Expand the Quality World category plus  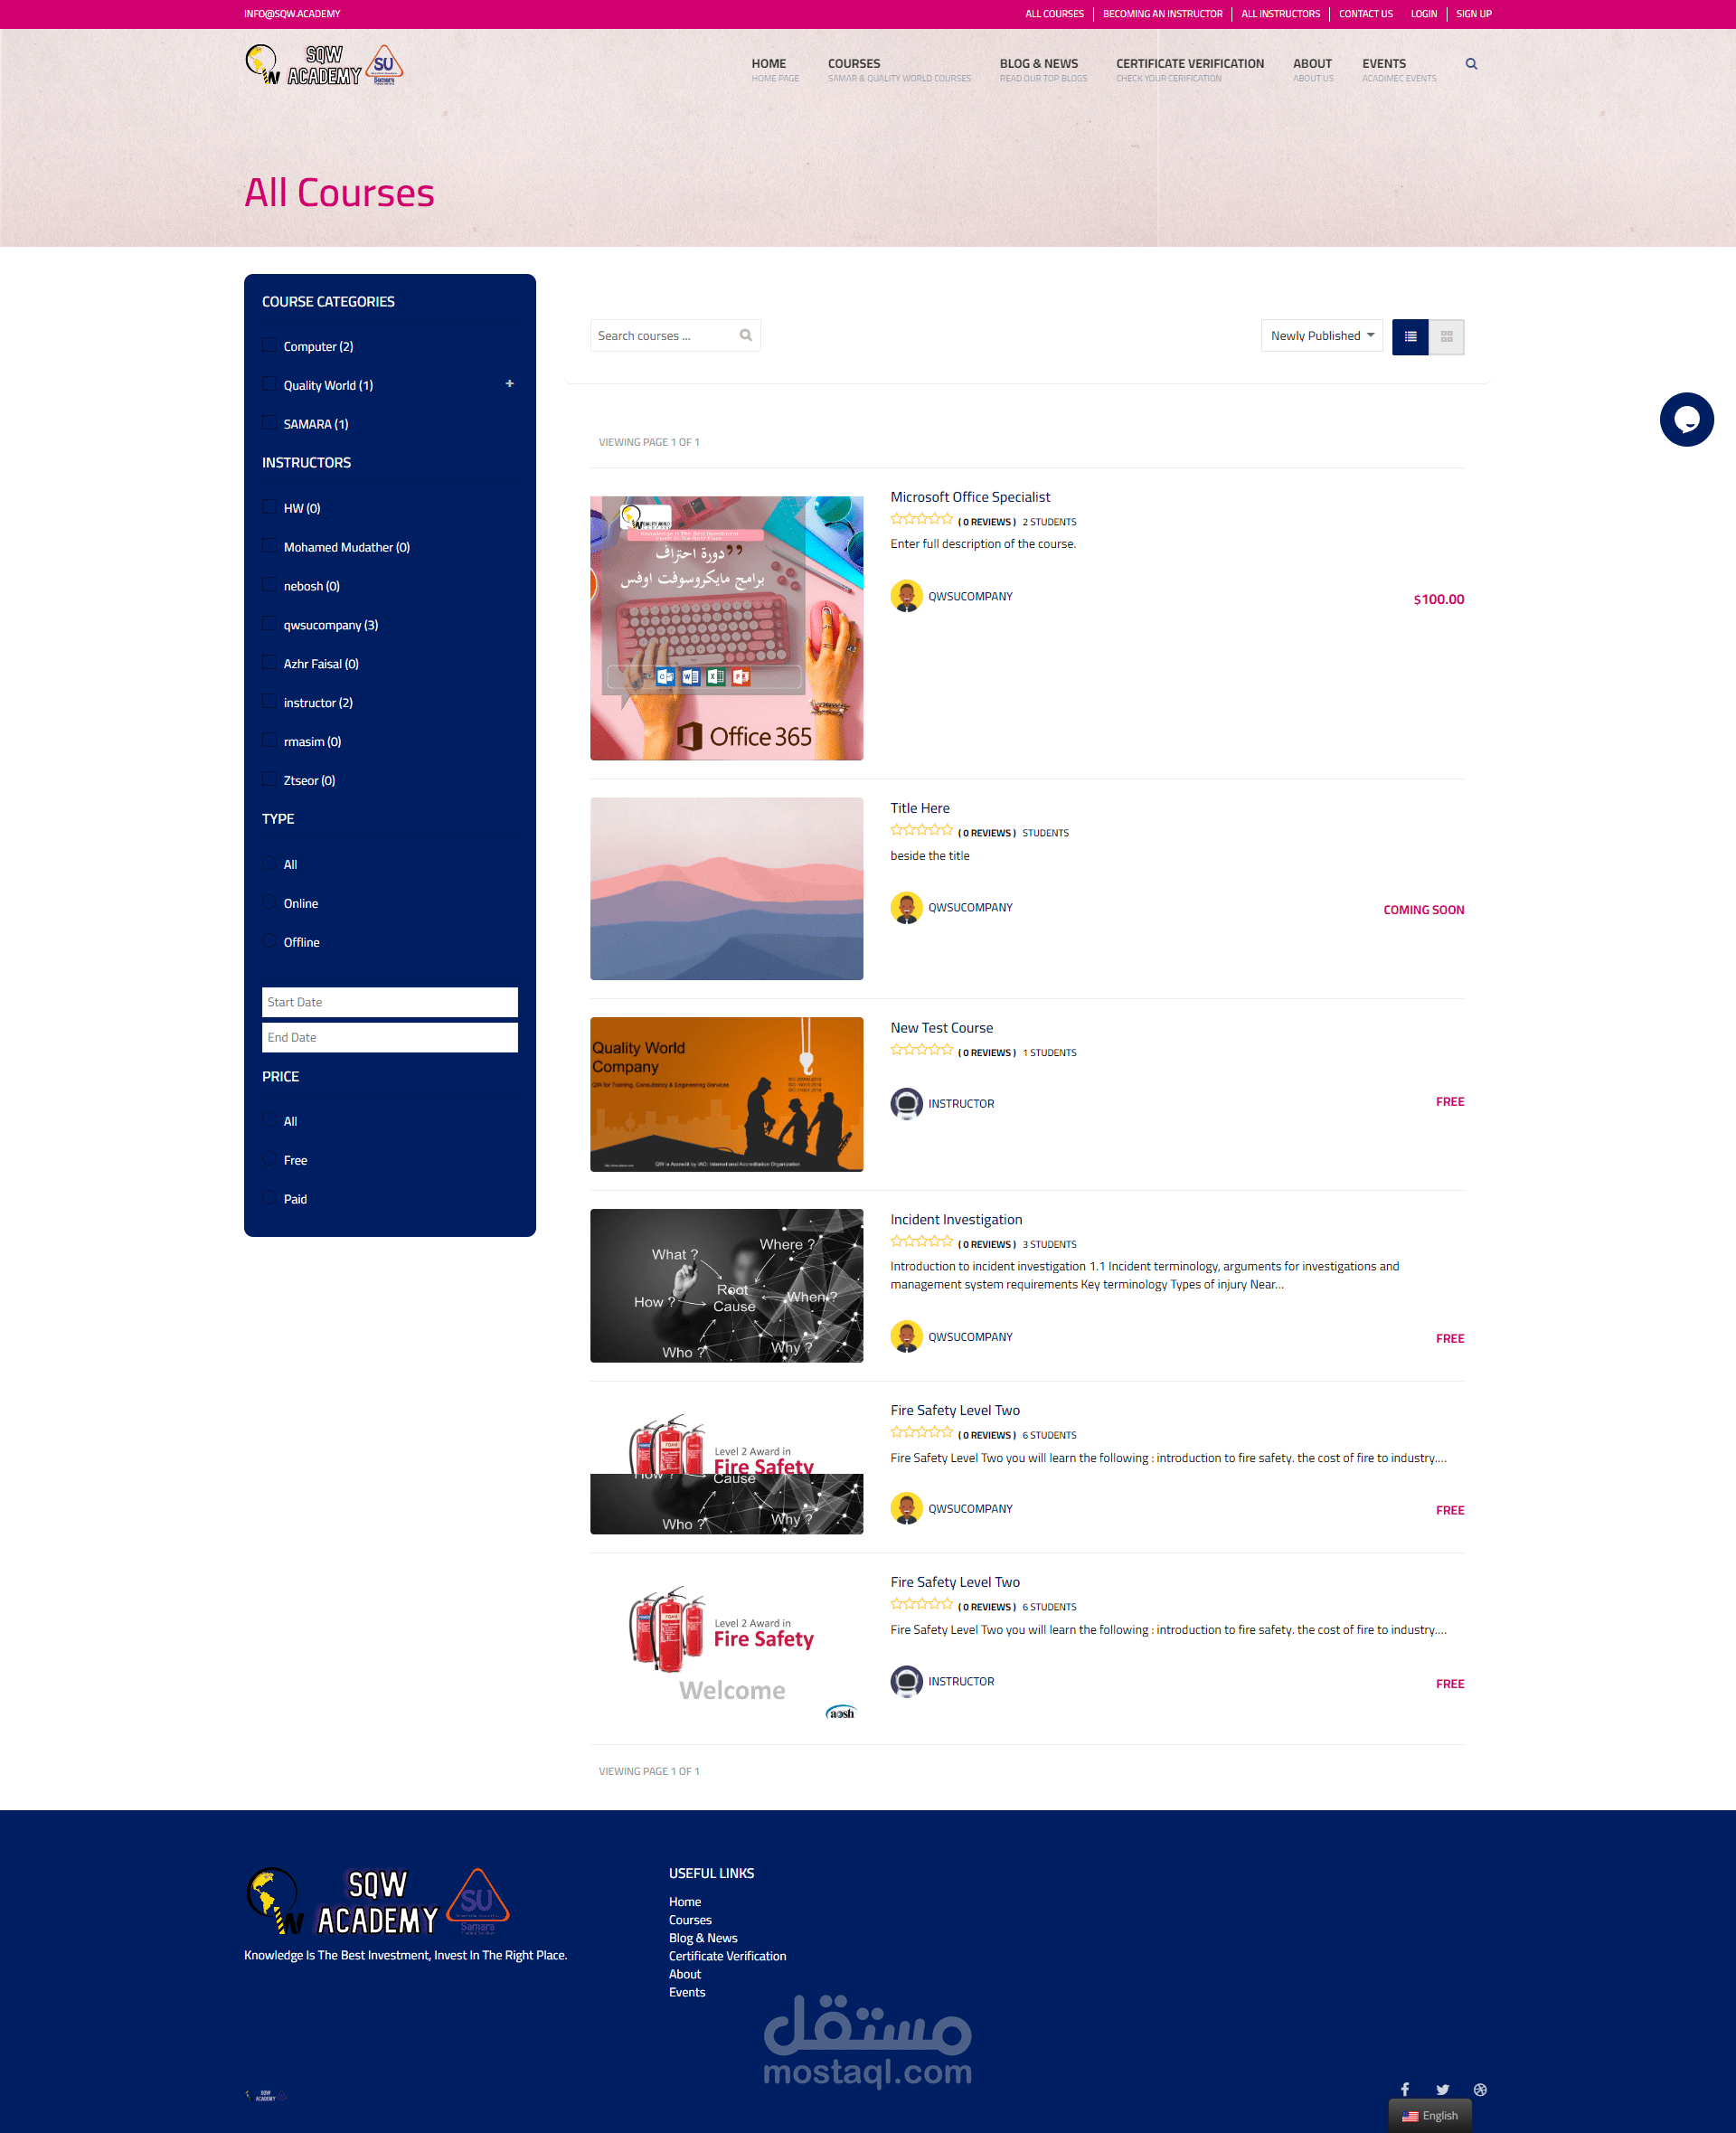(x=509, y=384)
